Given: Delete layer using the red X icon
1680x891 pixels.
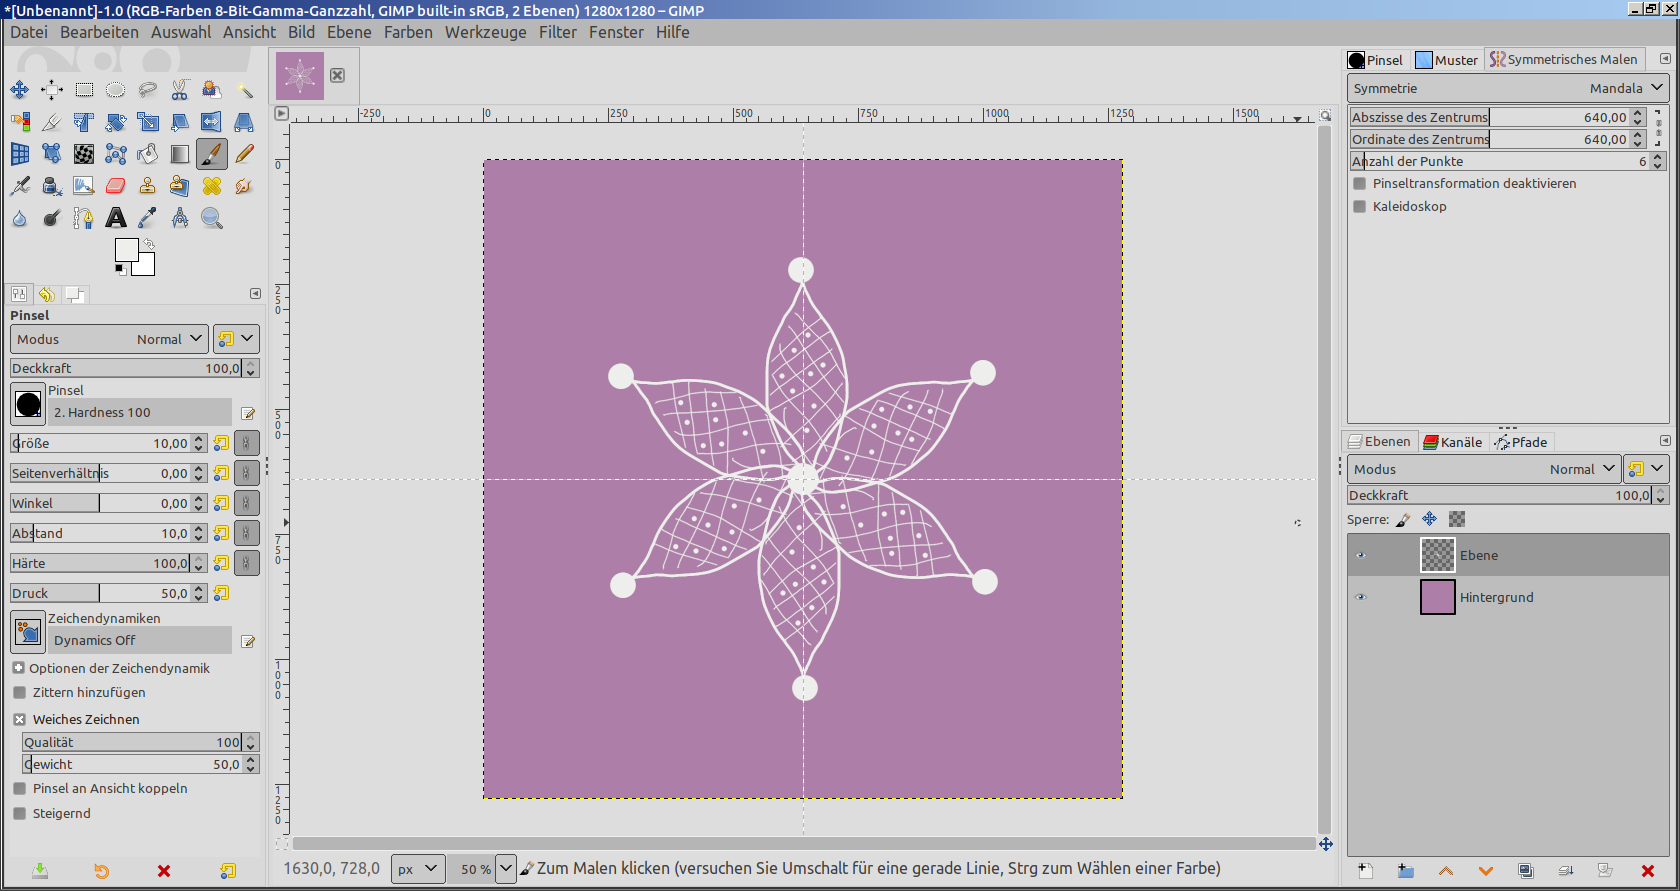Looking at the screenshot, I should pyautogui.click(x=1648, y=871).
